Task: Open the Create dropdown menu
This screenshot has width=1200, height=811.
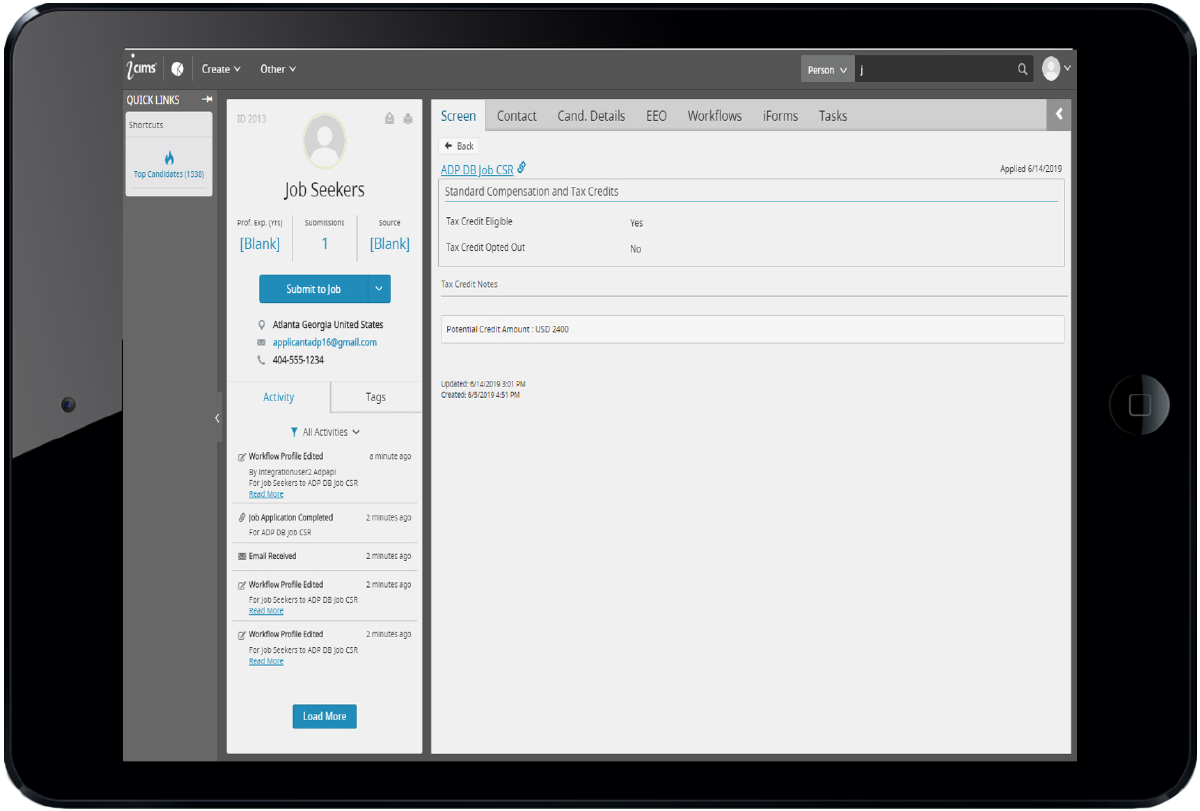Action: coord(221,69)
